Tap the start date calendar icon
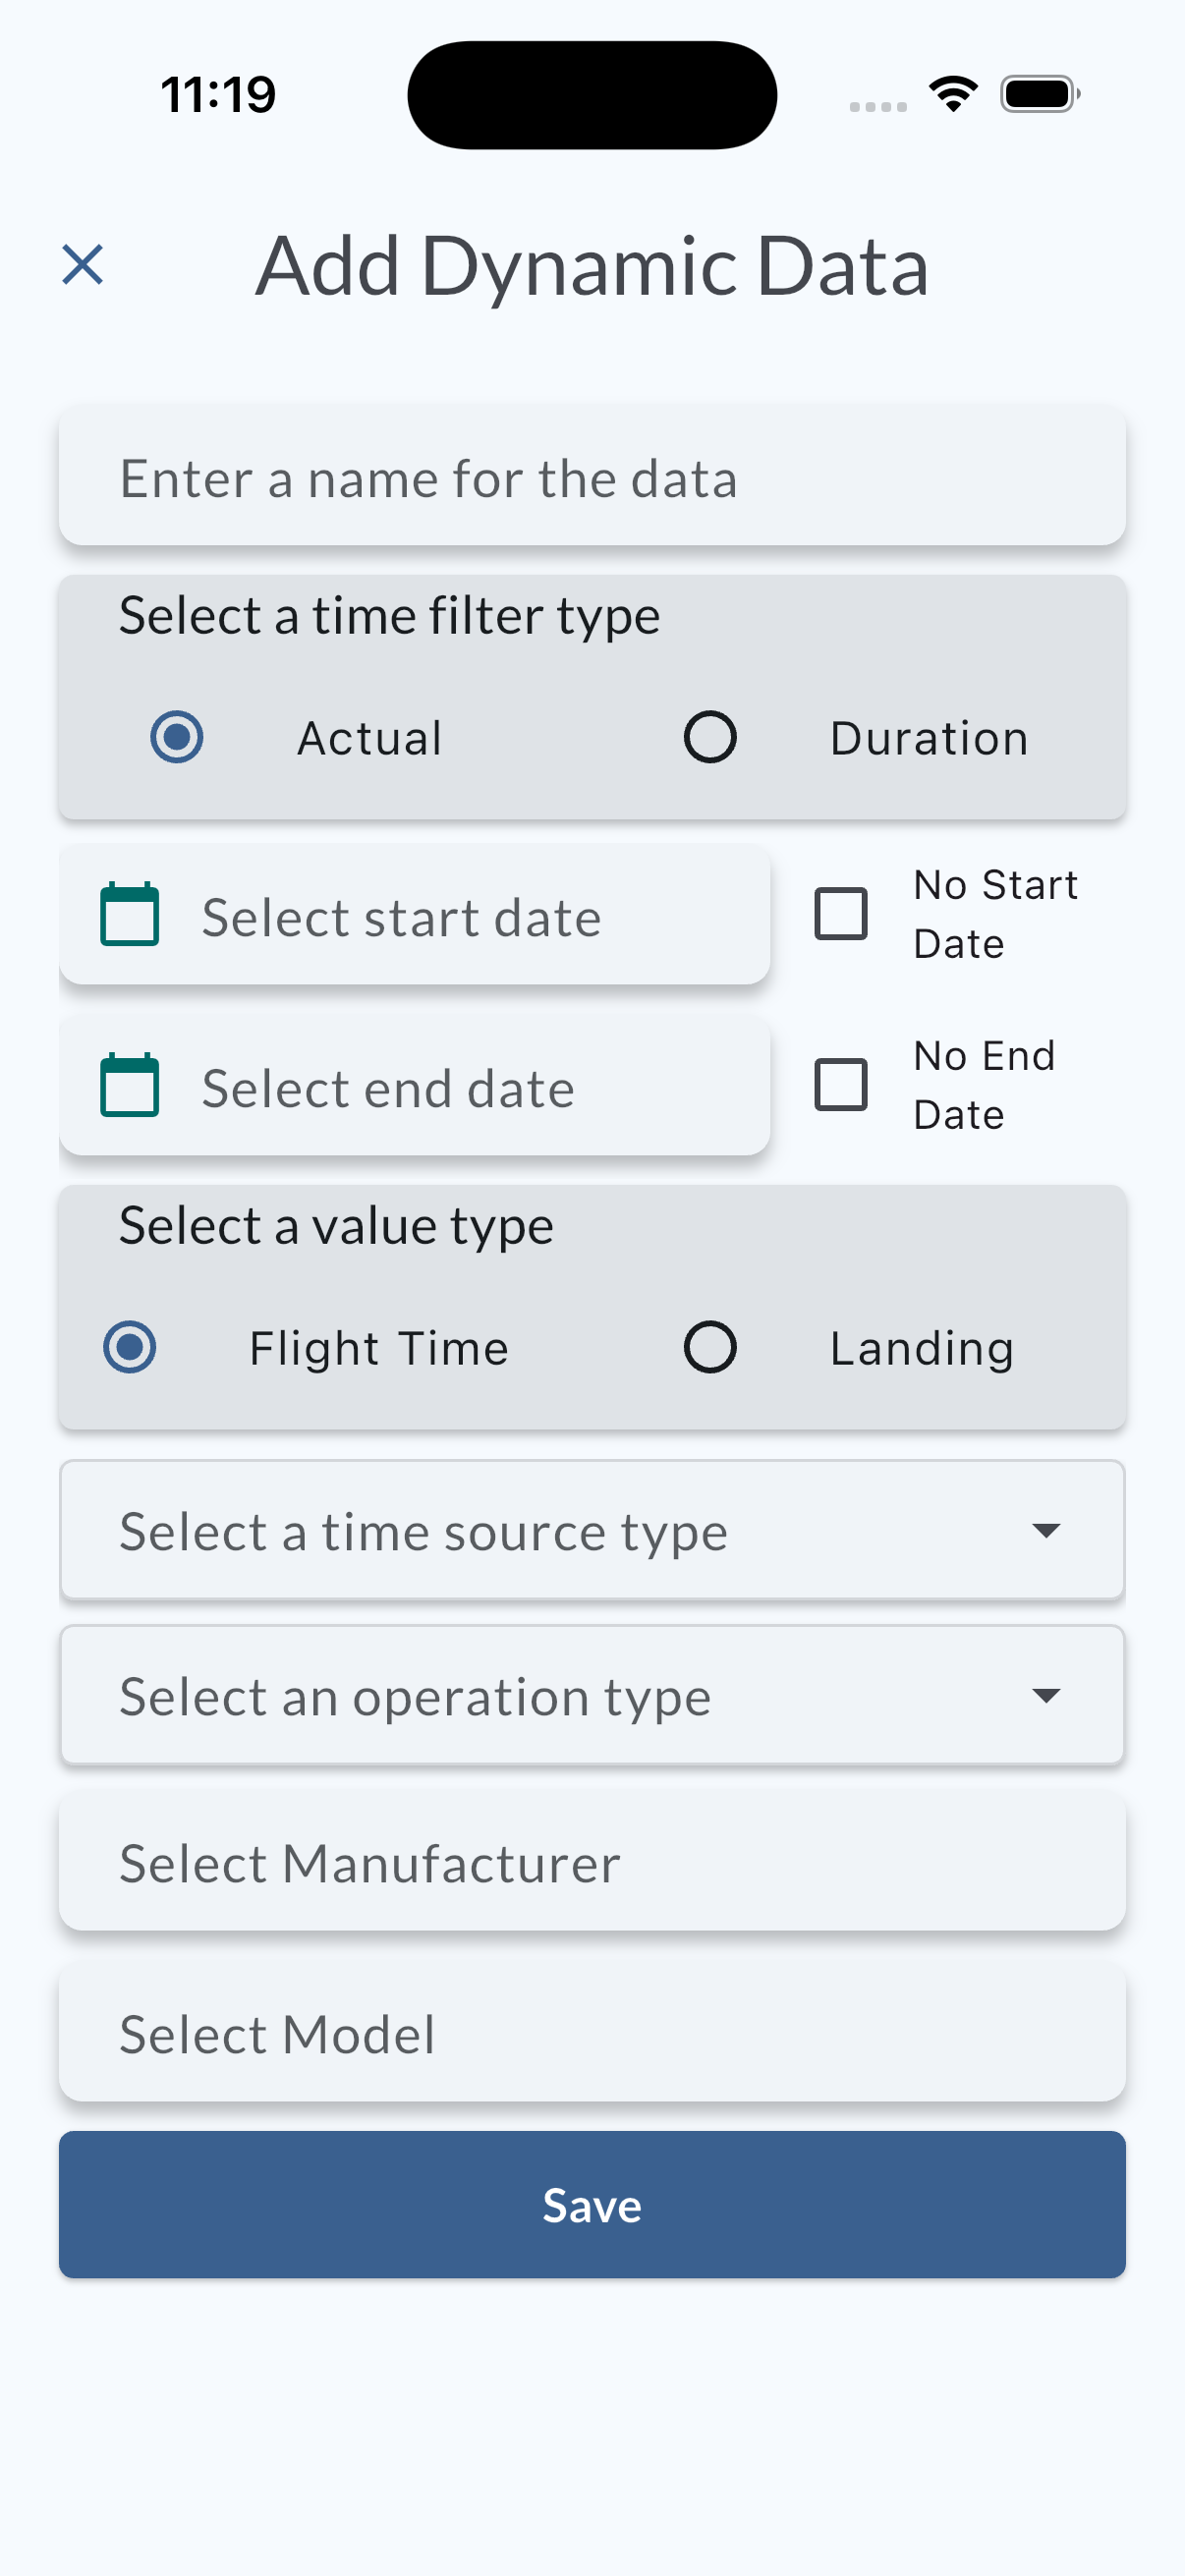1185x2576 pixels. tap(130, 915)
